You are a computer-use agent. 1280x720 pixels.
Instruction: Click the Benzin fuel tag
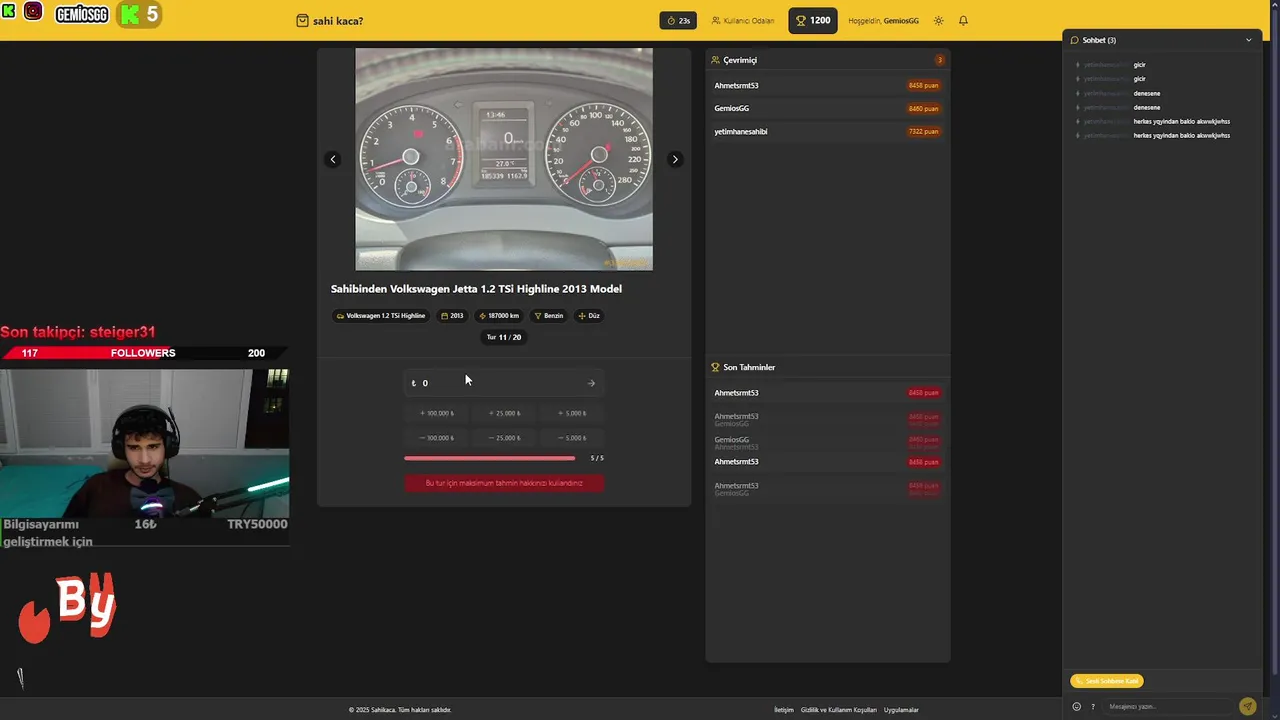549,316
